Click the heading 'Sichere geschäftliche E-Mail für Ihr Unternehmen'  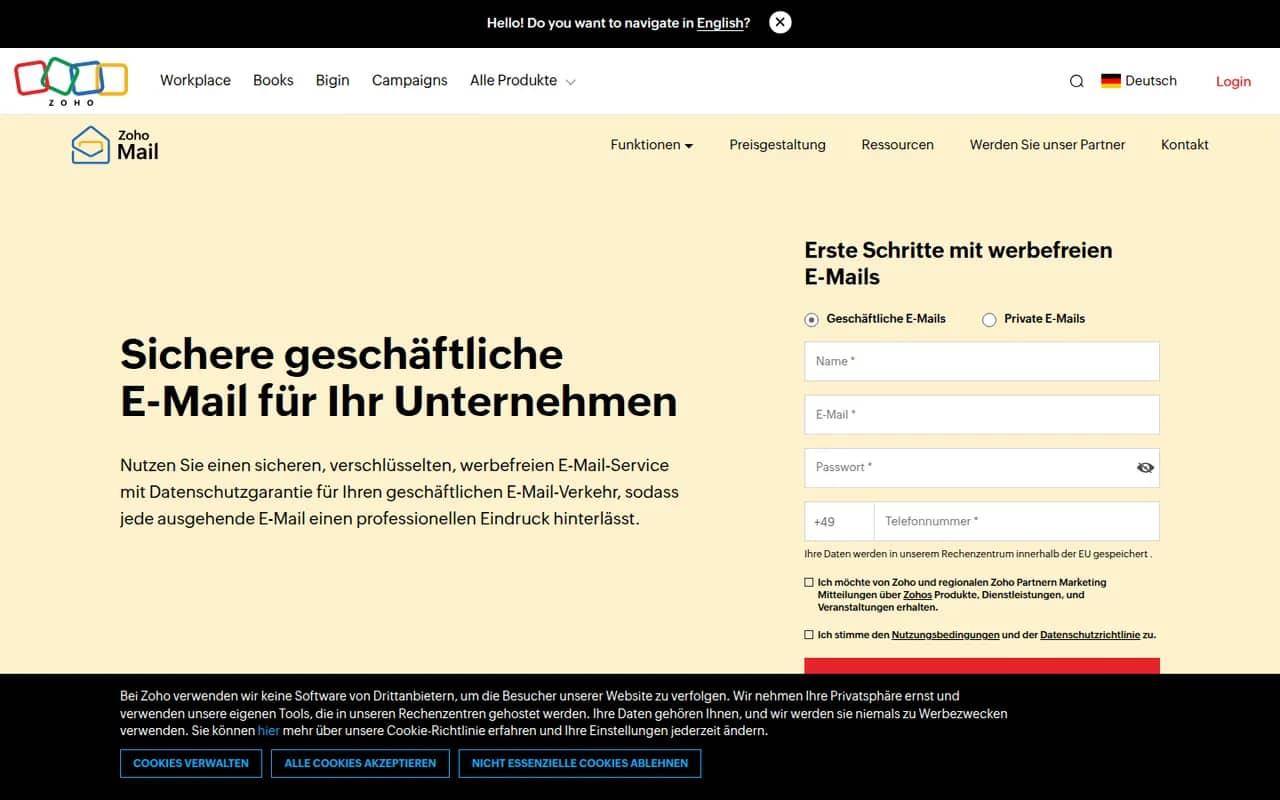point(399,377)
